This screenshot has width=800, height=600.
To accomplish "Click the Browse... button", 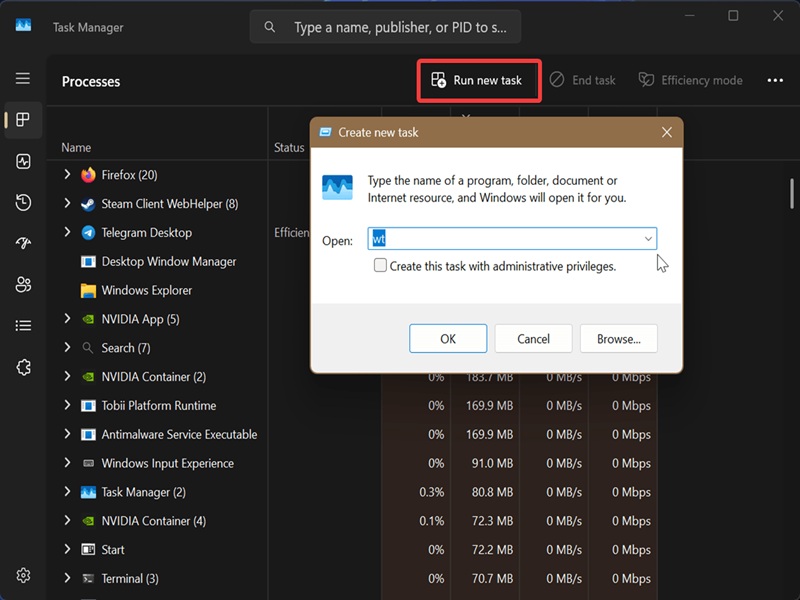I will point(618,339).
